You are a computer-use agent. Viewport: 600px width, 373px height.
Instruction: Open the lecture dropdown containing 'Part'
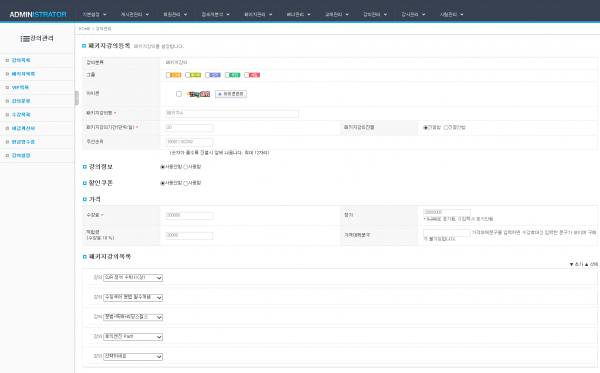[133, 337]
